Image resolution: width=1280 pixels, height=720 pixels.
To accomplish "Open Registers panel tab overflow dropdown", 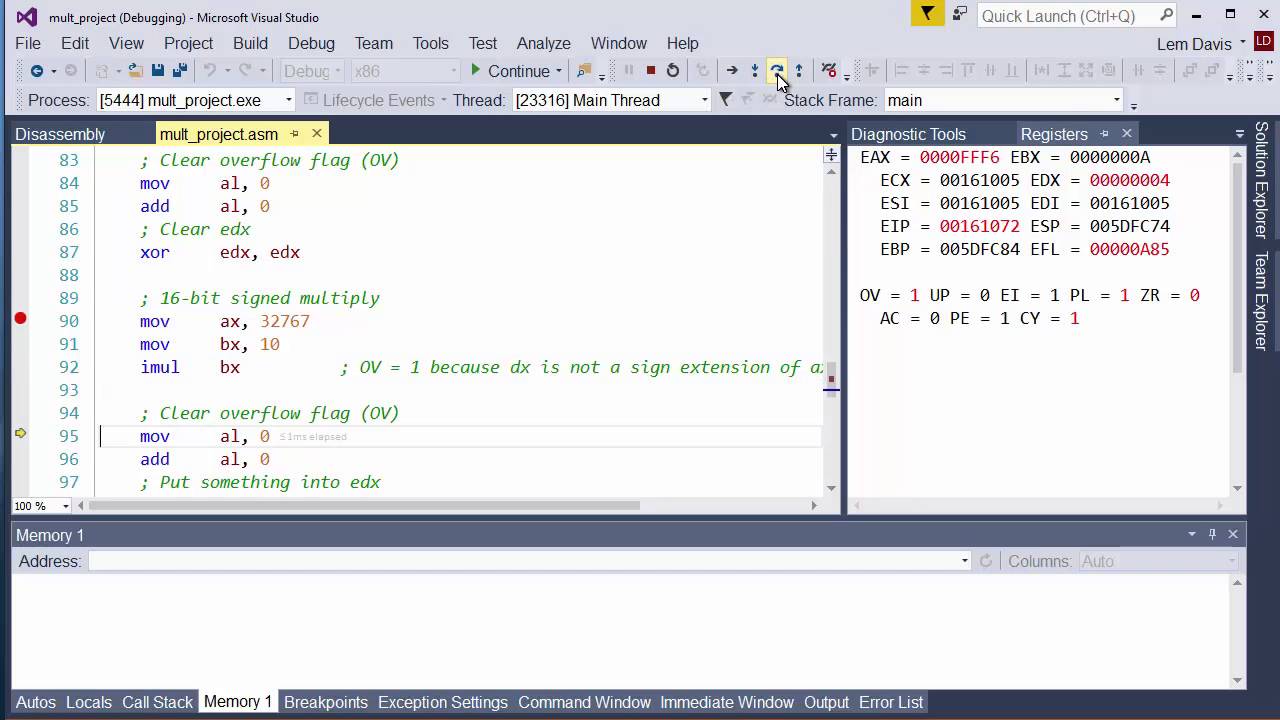I will tap(1240, 134).
